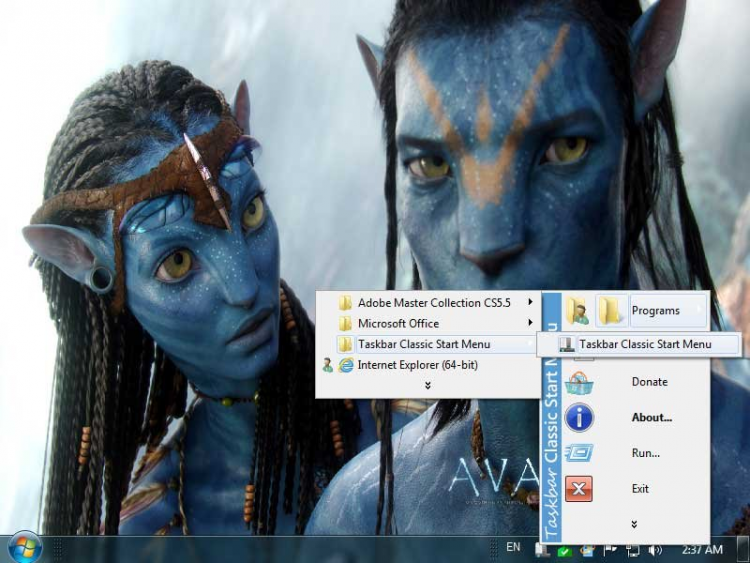Viewport: 750px width, 563px height.
Task: Click the Taskbar Classic Start Menu tray icon
Action: pyautogui.click(x=542, y=550)
